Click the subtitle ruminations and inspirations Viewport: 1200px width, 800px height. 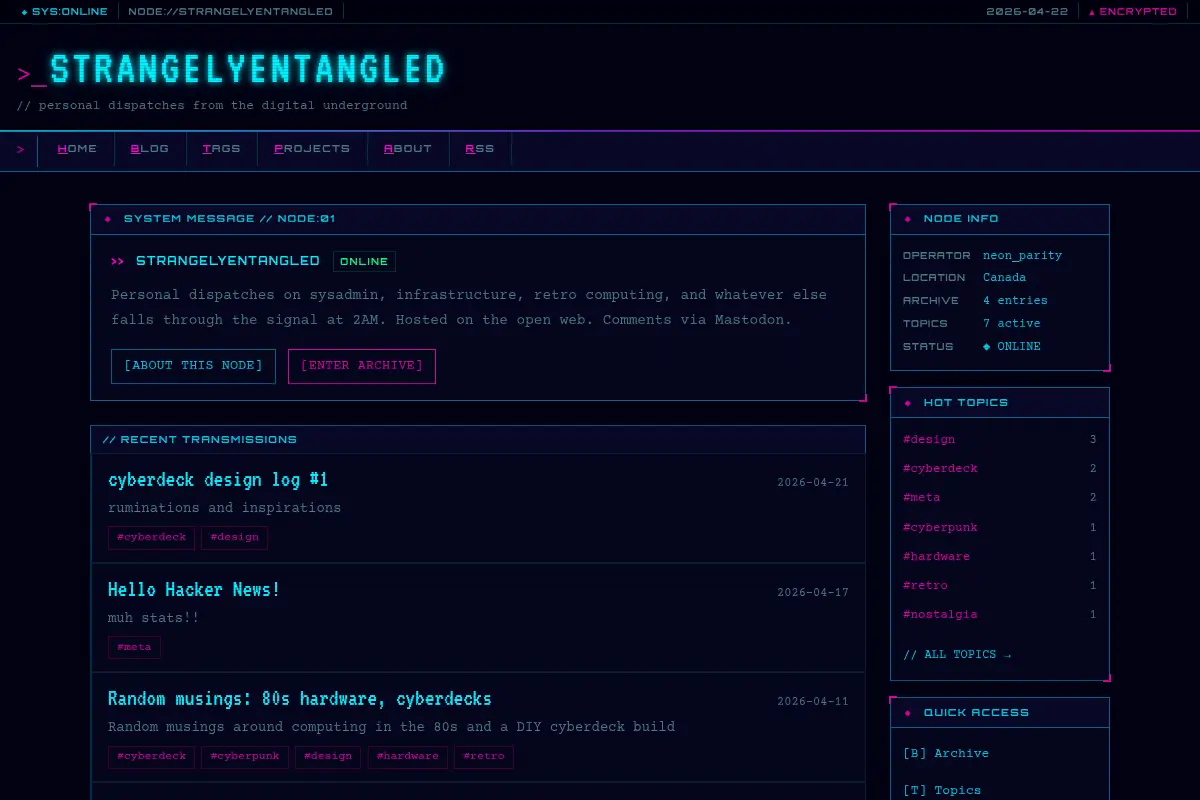(x=224, y=508)
